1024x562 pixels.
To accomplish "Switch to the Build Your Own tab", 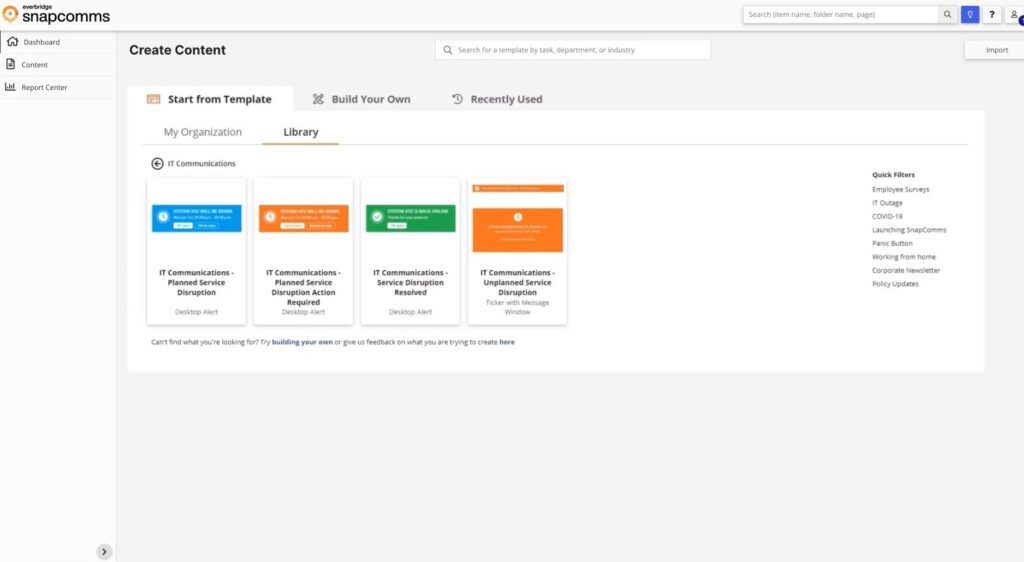I will coord(361,99).
